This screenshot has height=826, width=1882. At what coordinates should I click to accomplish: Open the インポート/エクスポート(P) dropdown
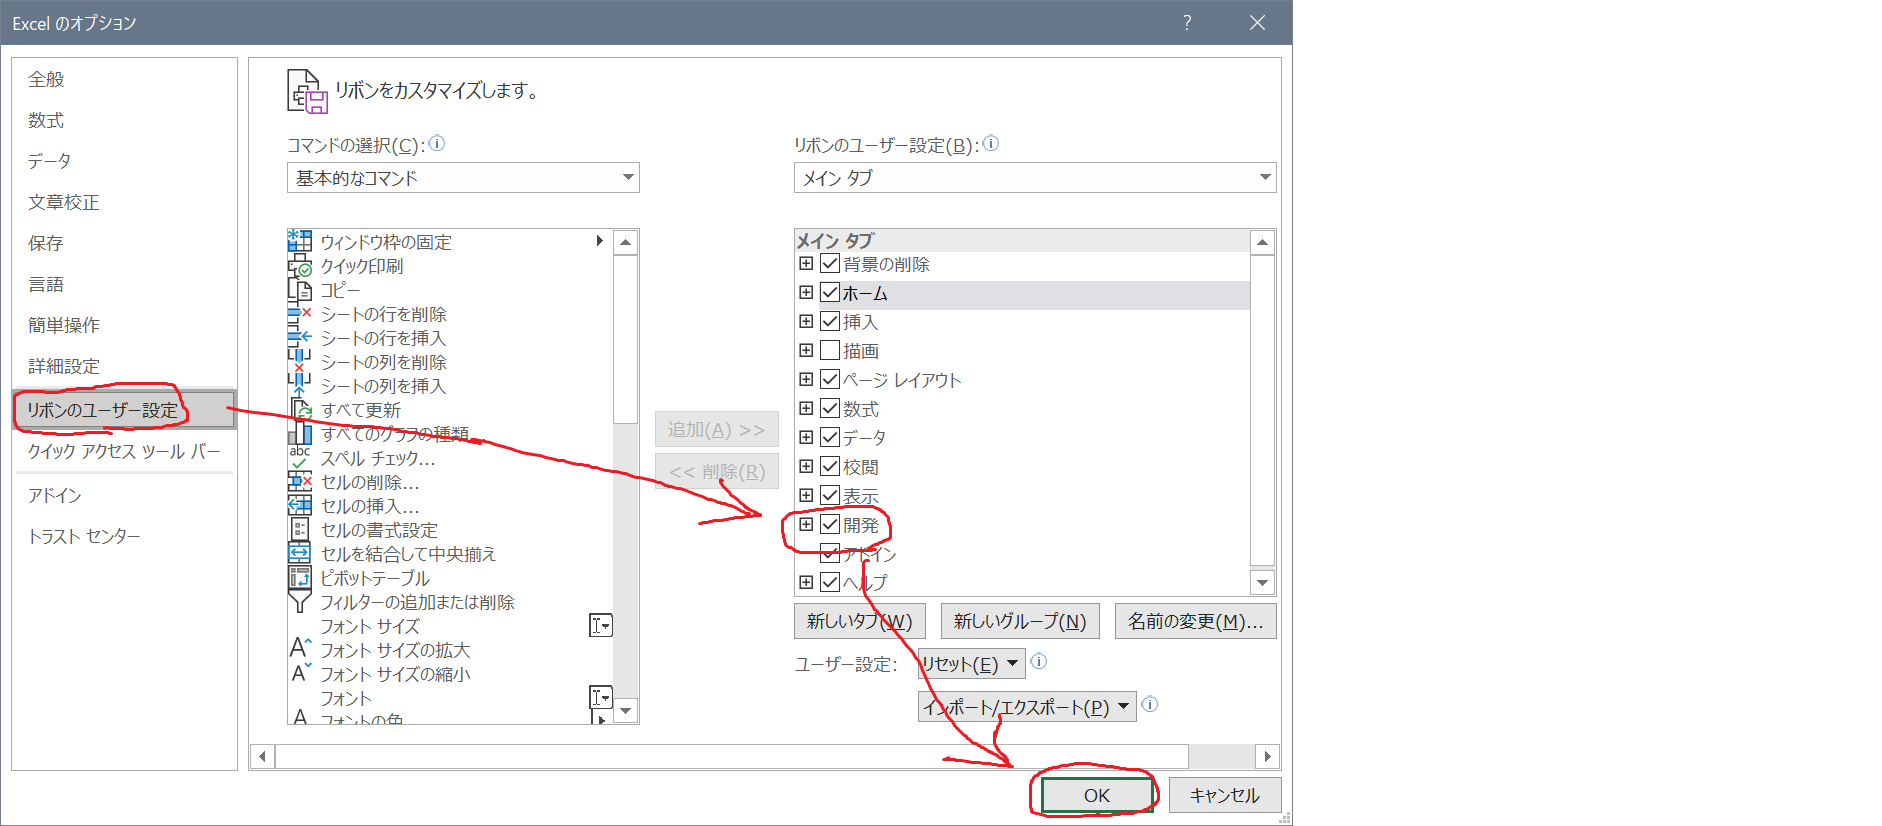click(1027, 707)
